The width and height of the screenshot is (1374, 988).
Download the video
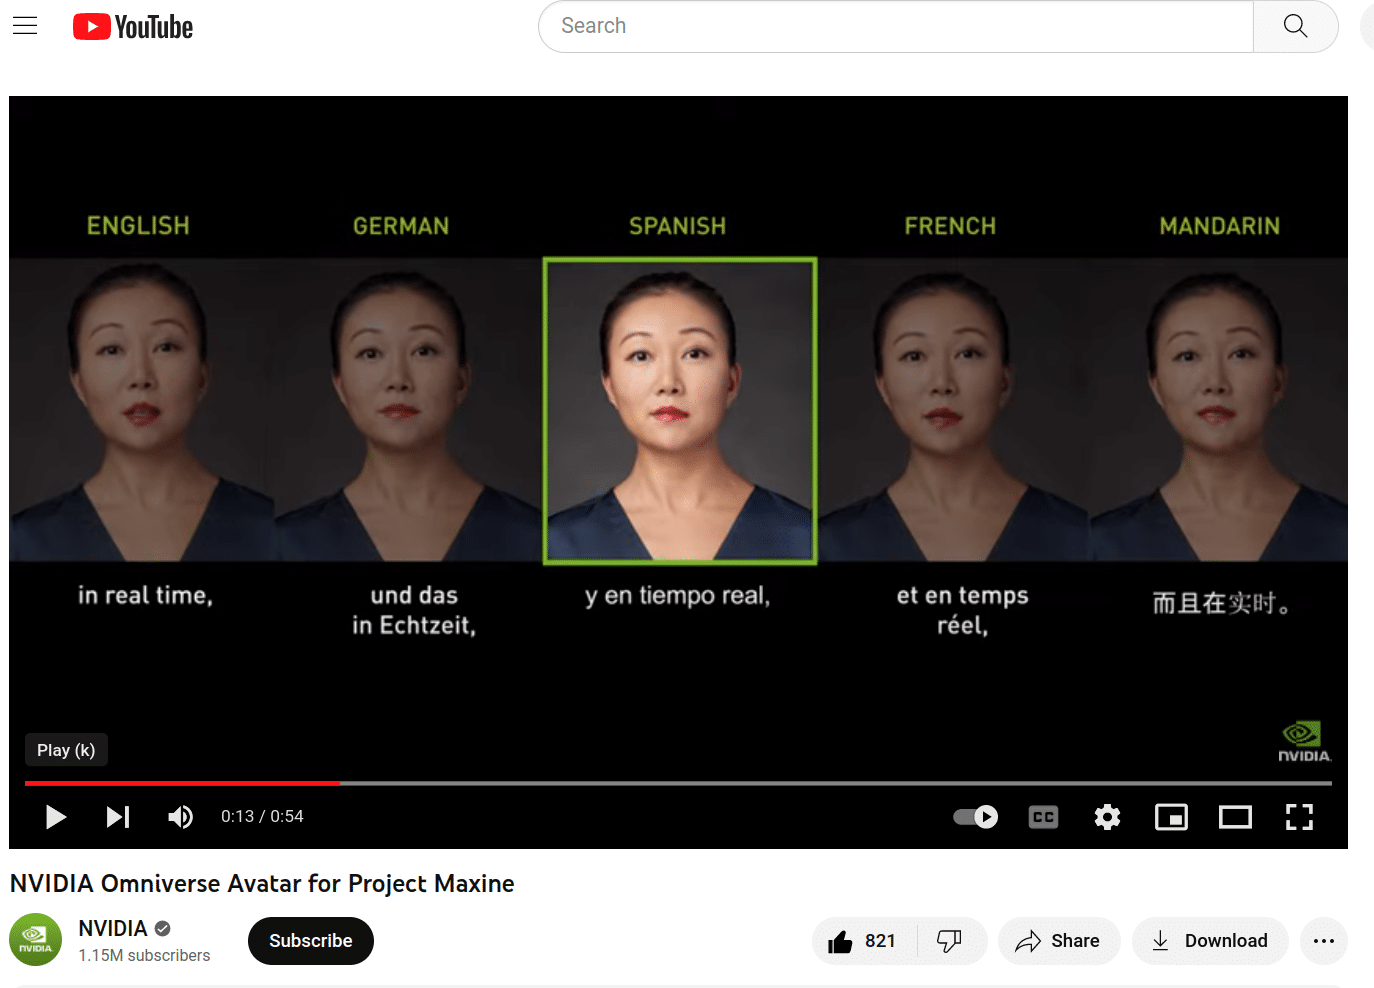pyautogui.click(x=1209, y=941)
